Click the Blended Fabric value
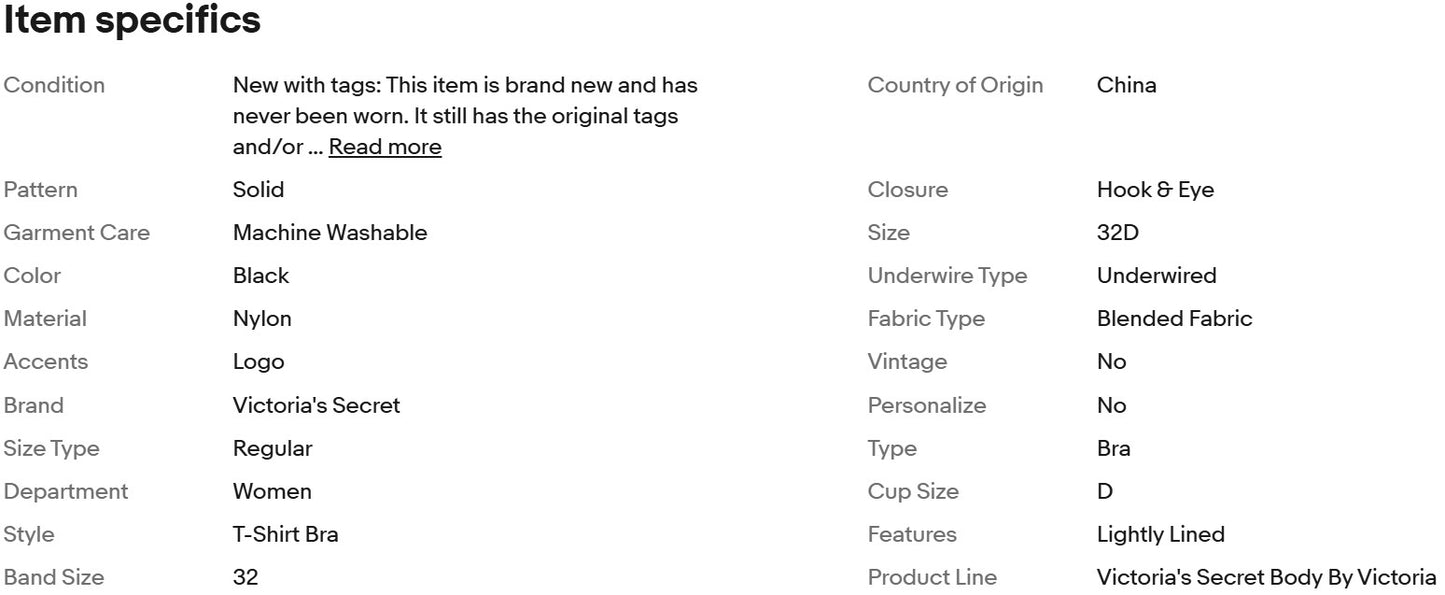The width and height of the screenshot is (1445, 595). pyautogui.click(x=1174, y=319)
